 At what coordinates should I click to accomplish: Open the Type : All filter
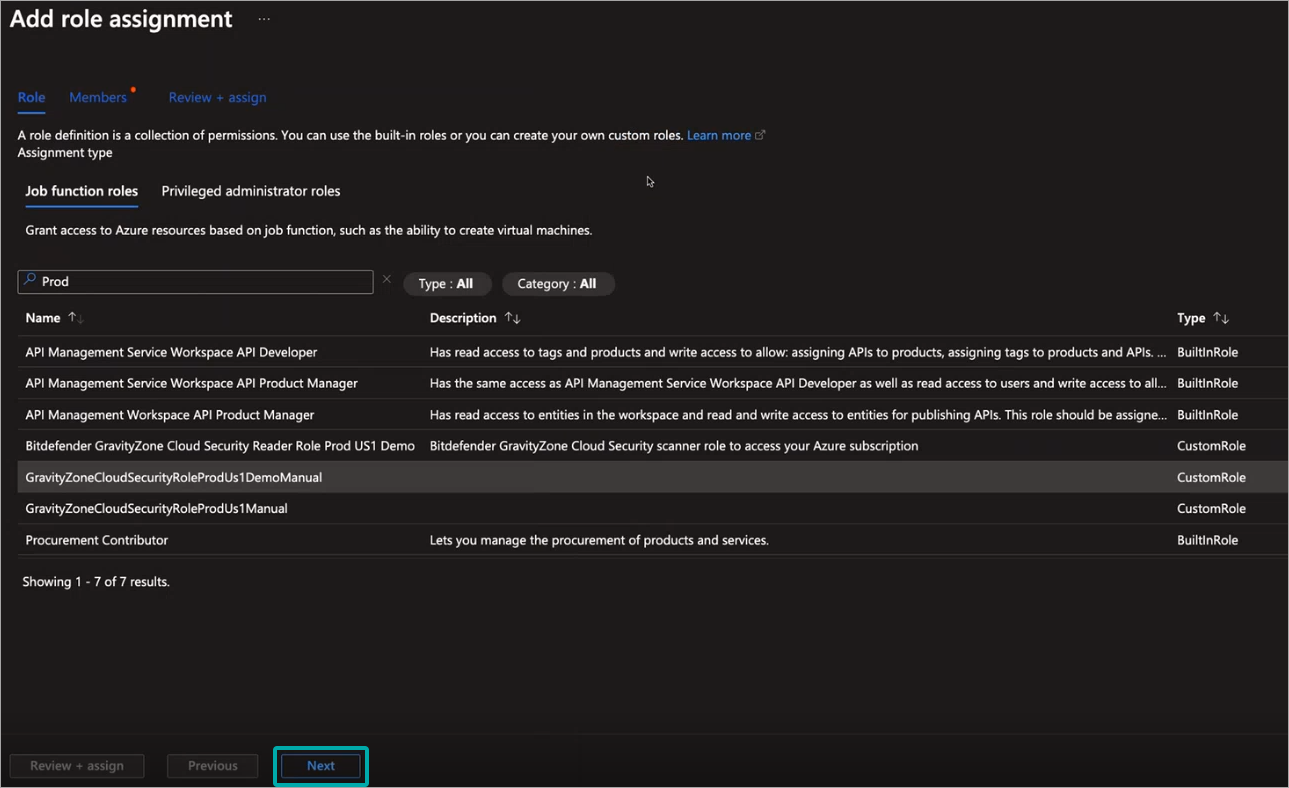(446, 284)
